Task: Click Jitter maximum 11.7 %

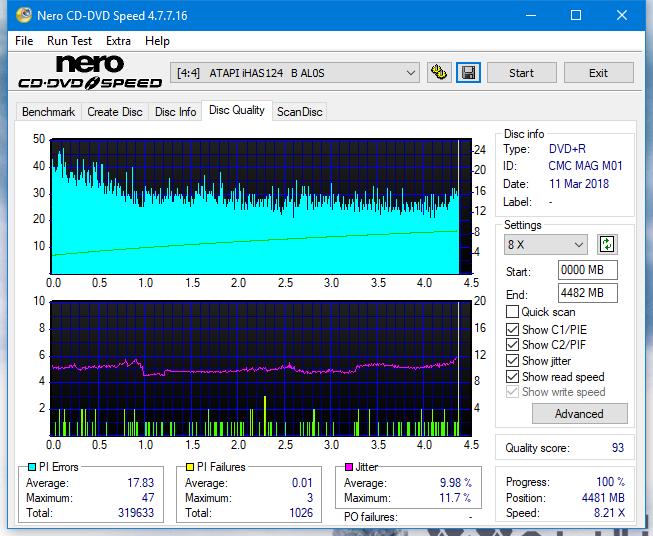Action: tap(456, 498)
